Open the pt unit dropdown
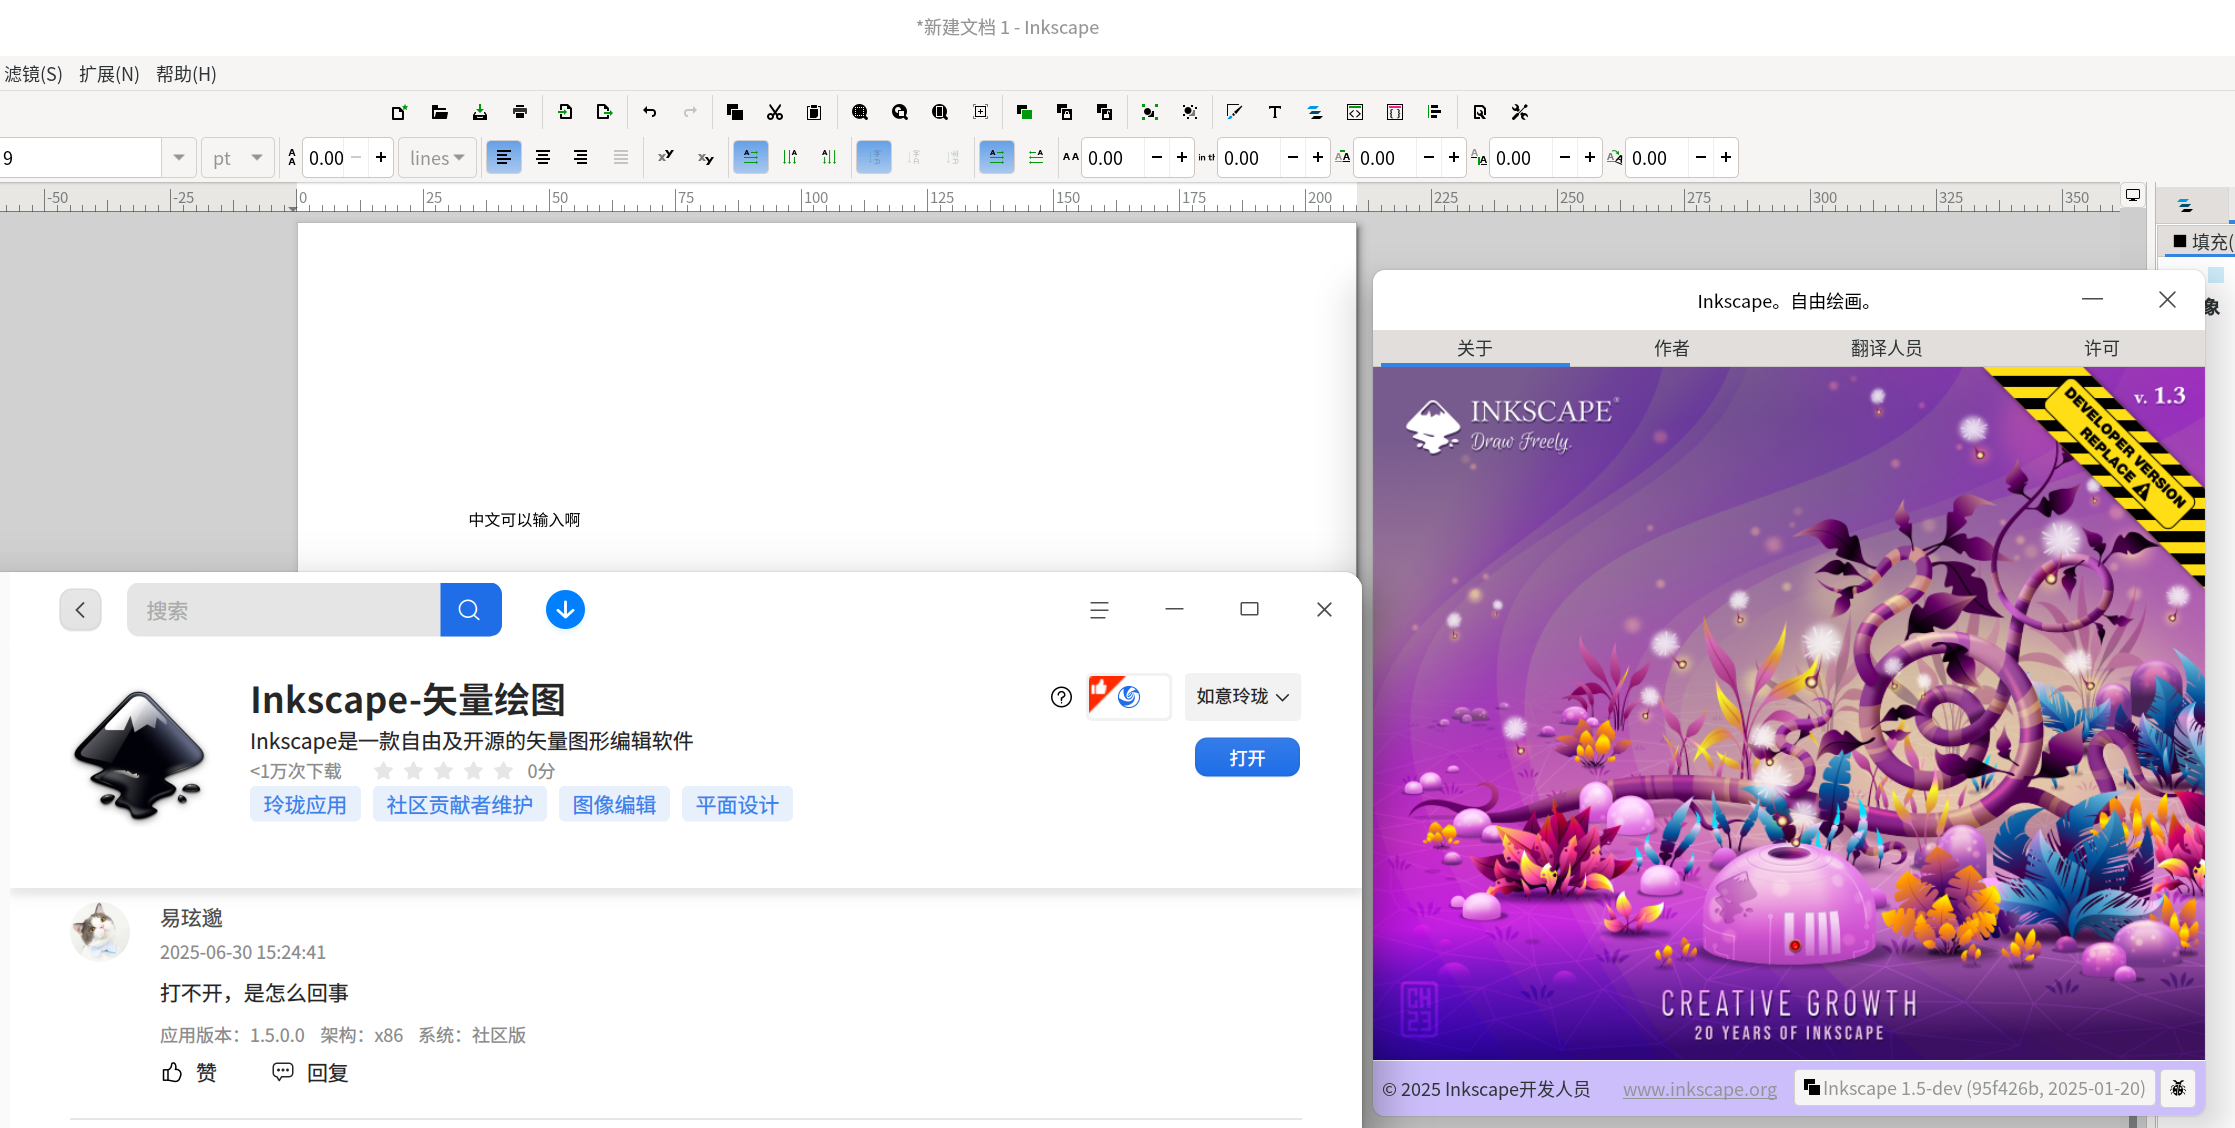The height and width of the screenshot is (1128, 2235). (238, 158)
